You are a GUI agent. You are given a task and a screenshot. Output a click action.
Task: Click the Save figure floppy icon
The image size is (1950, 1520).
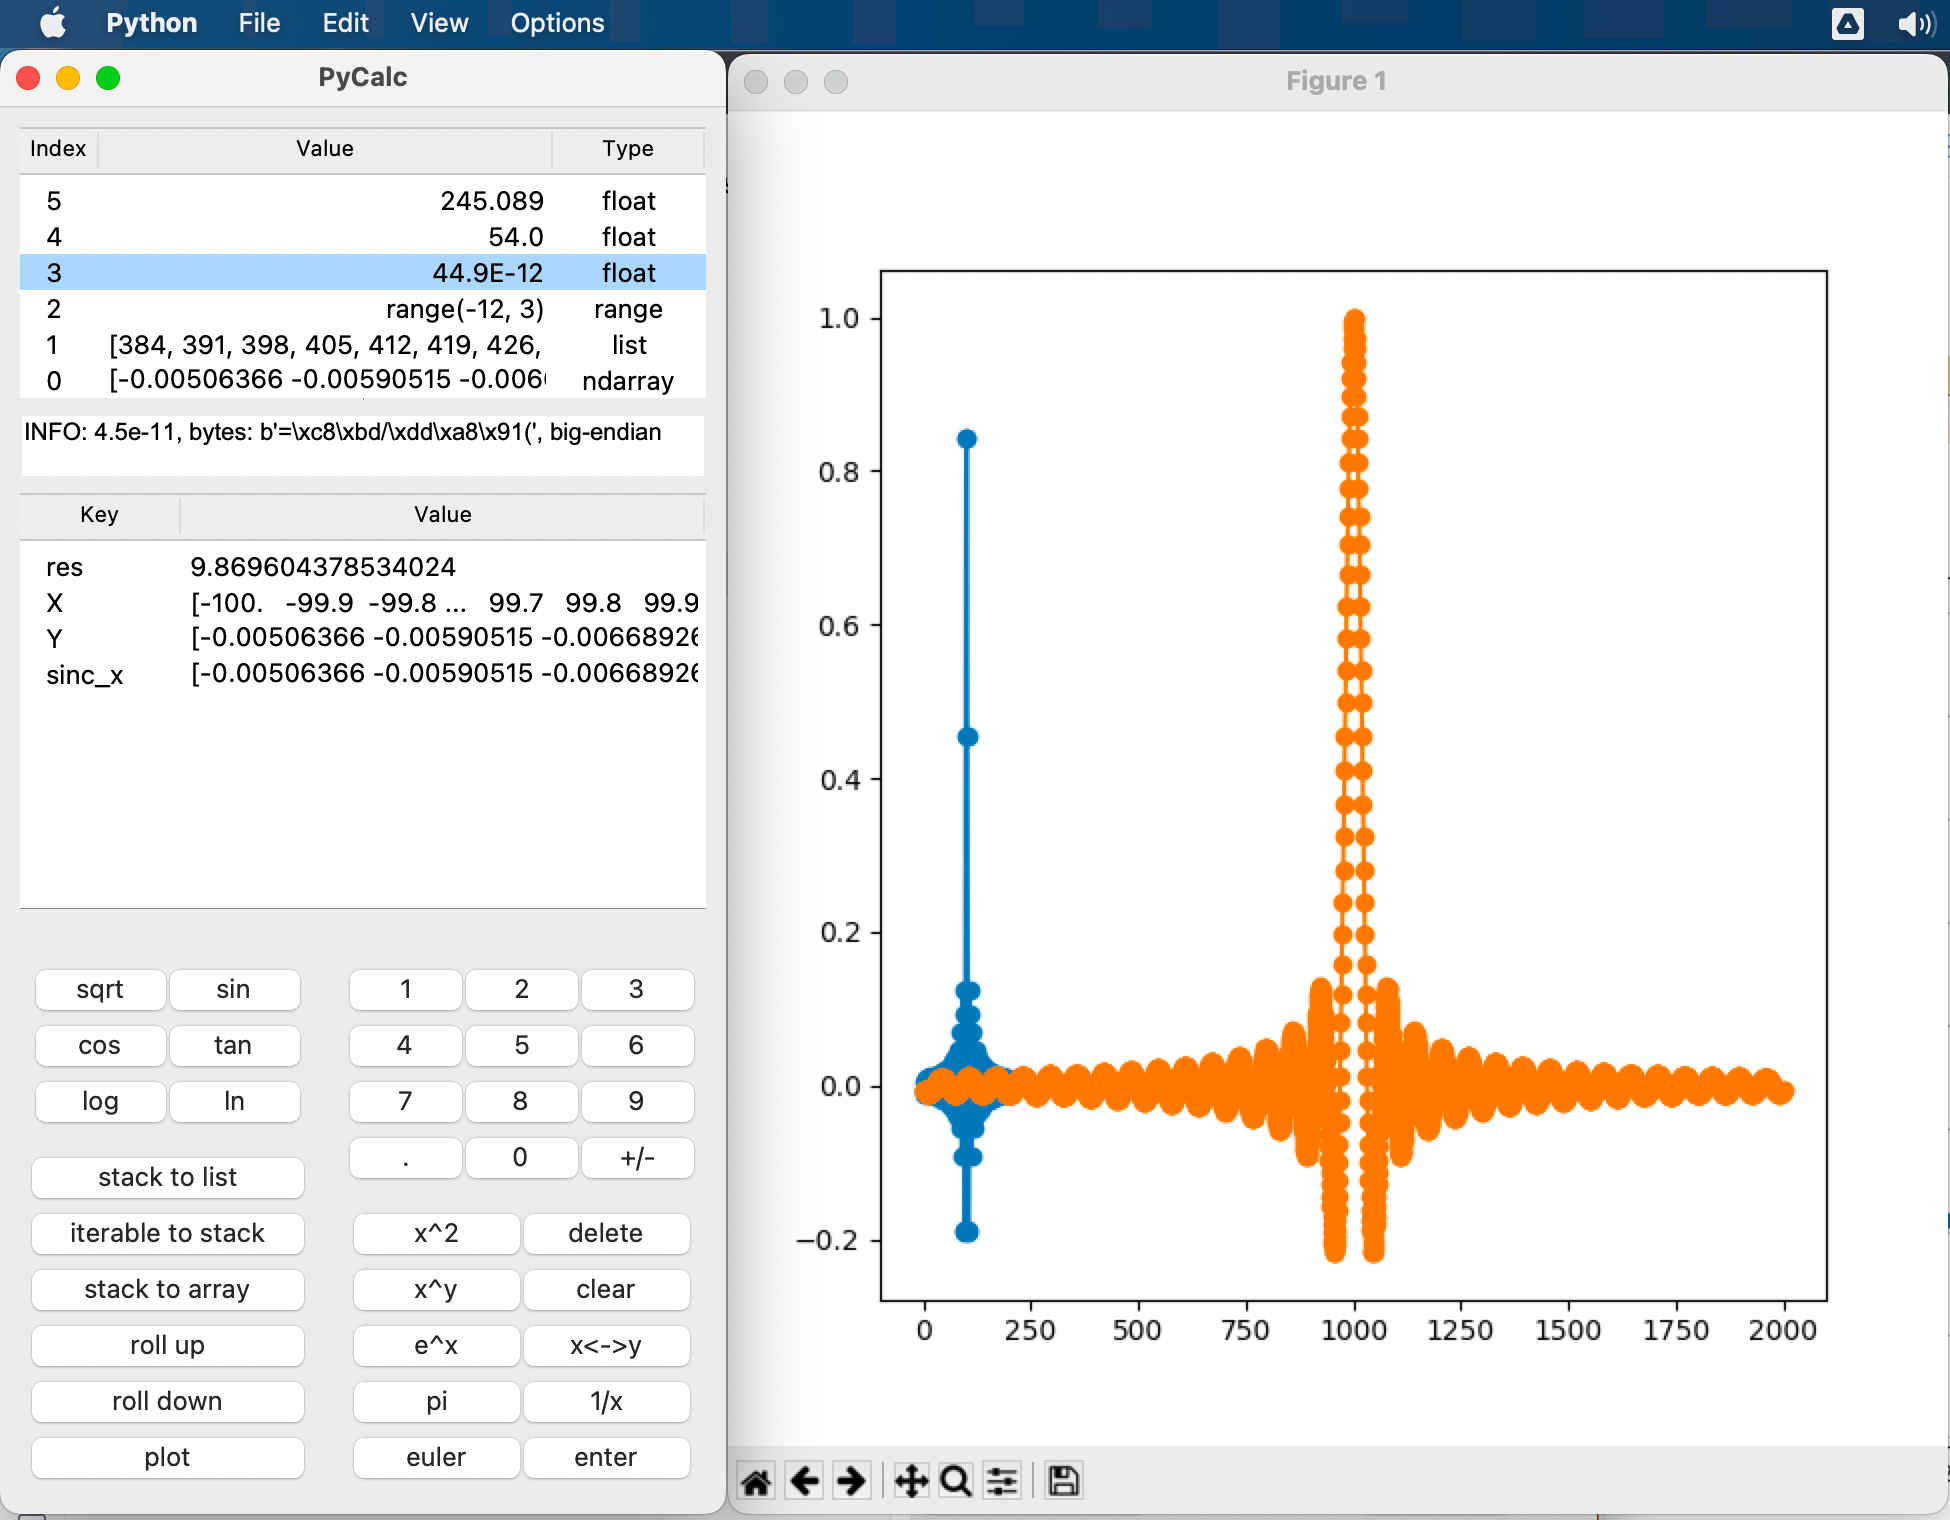1063,1481
